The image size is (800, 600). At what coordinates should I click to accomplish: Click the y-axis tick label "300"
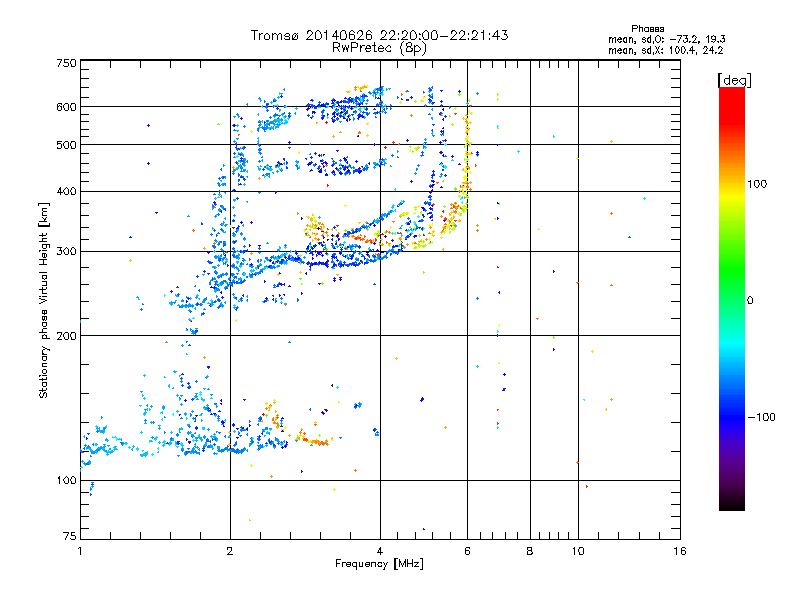(x=66, y=251)
